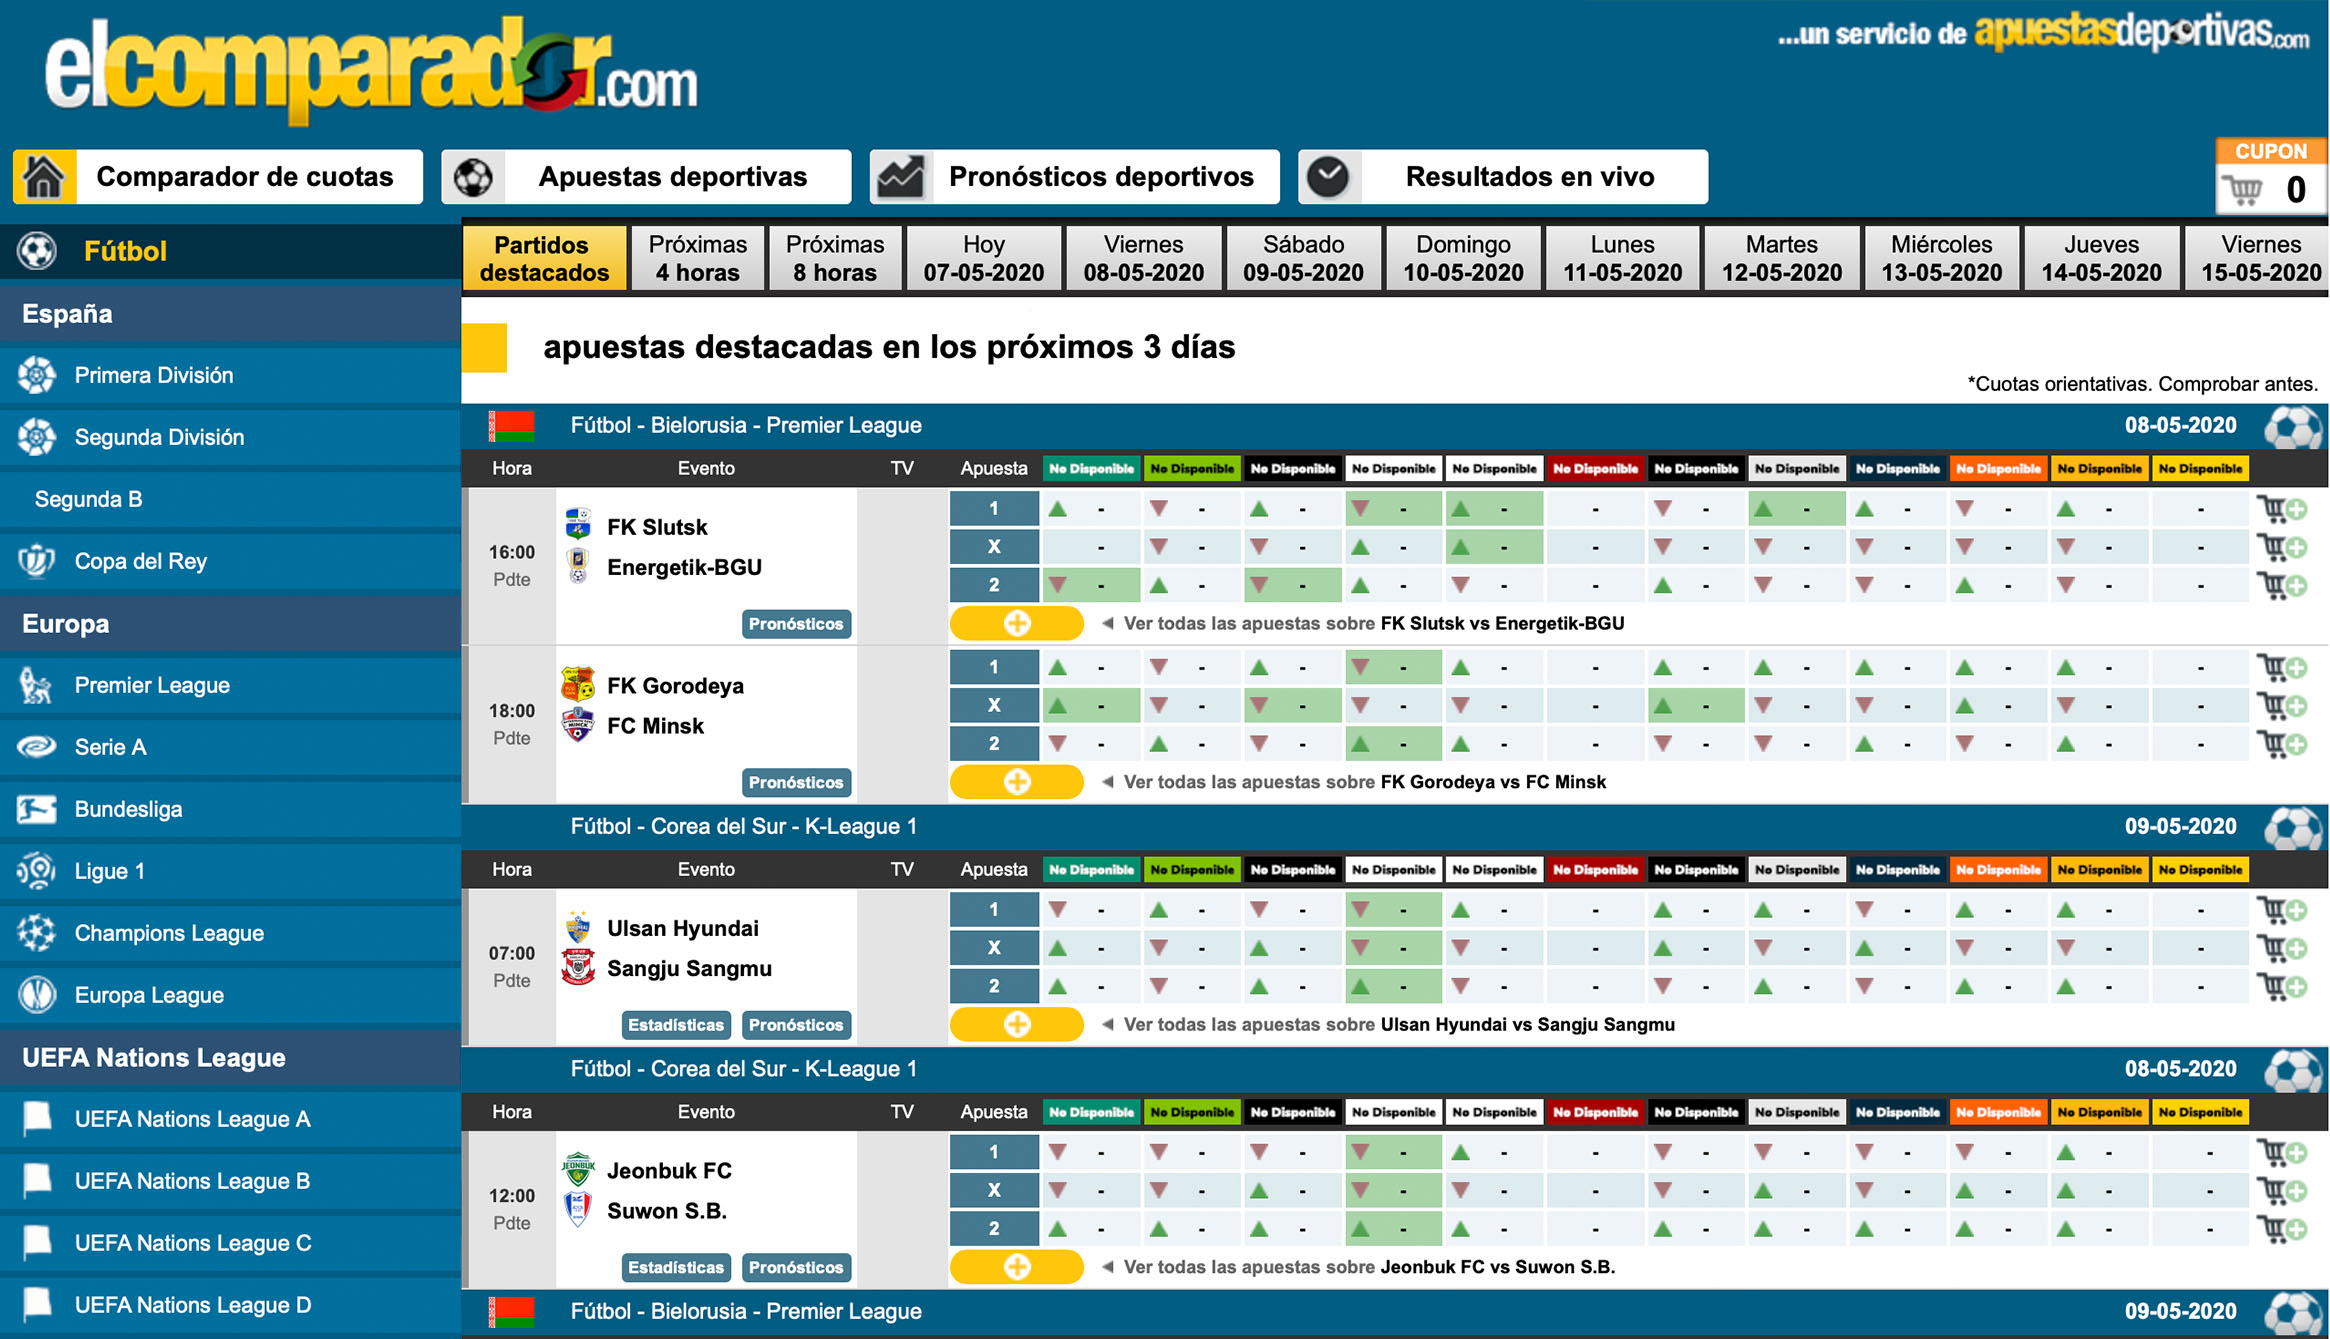Expand all bets for FK Slutsk vs Energetik-BGU
Viewport: 2330px width, 1339px height.
tap(1016, 623)
